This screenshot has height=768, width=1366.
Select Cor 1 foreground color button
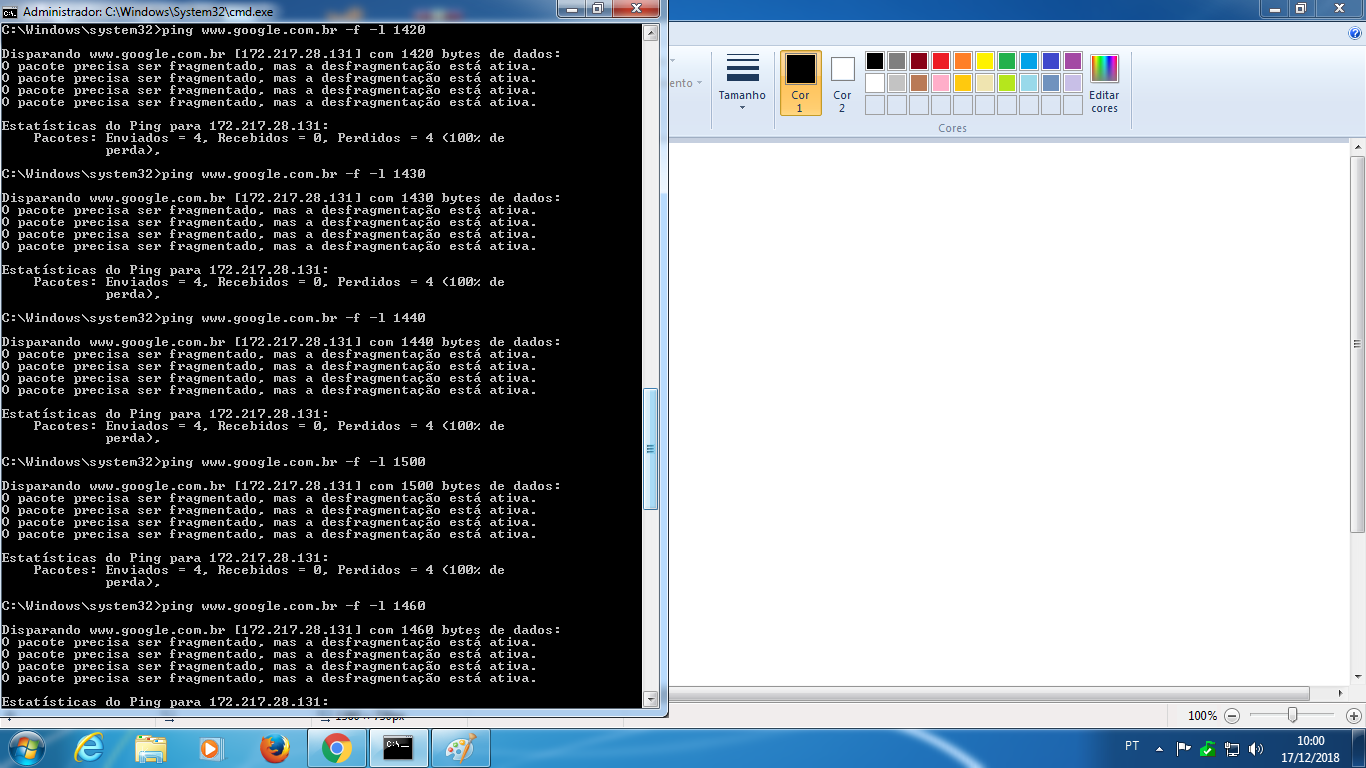point(800,83)
